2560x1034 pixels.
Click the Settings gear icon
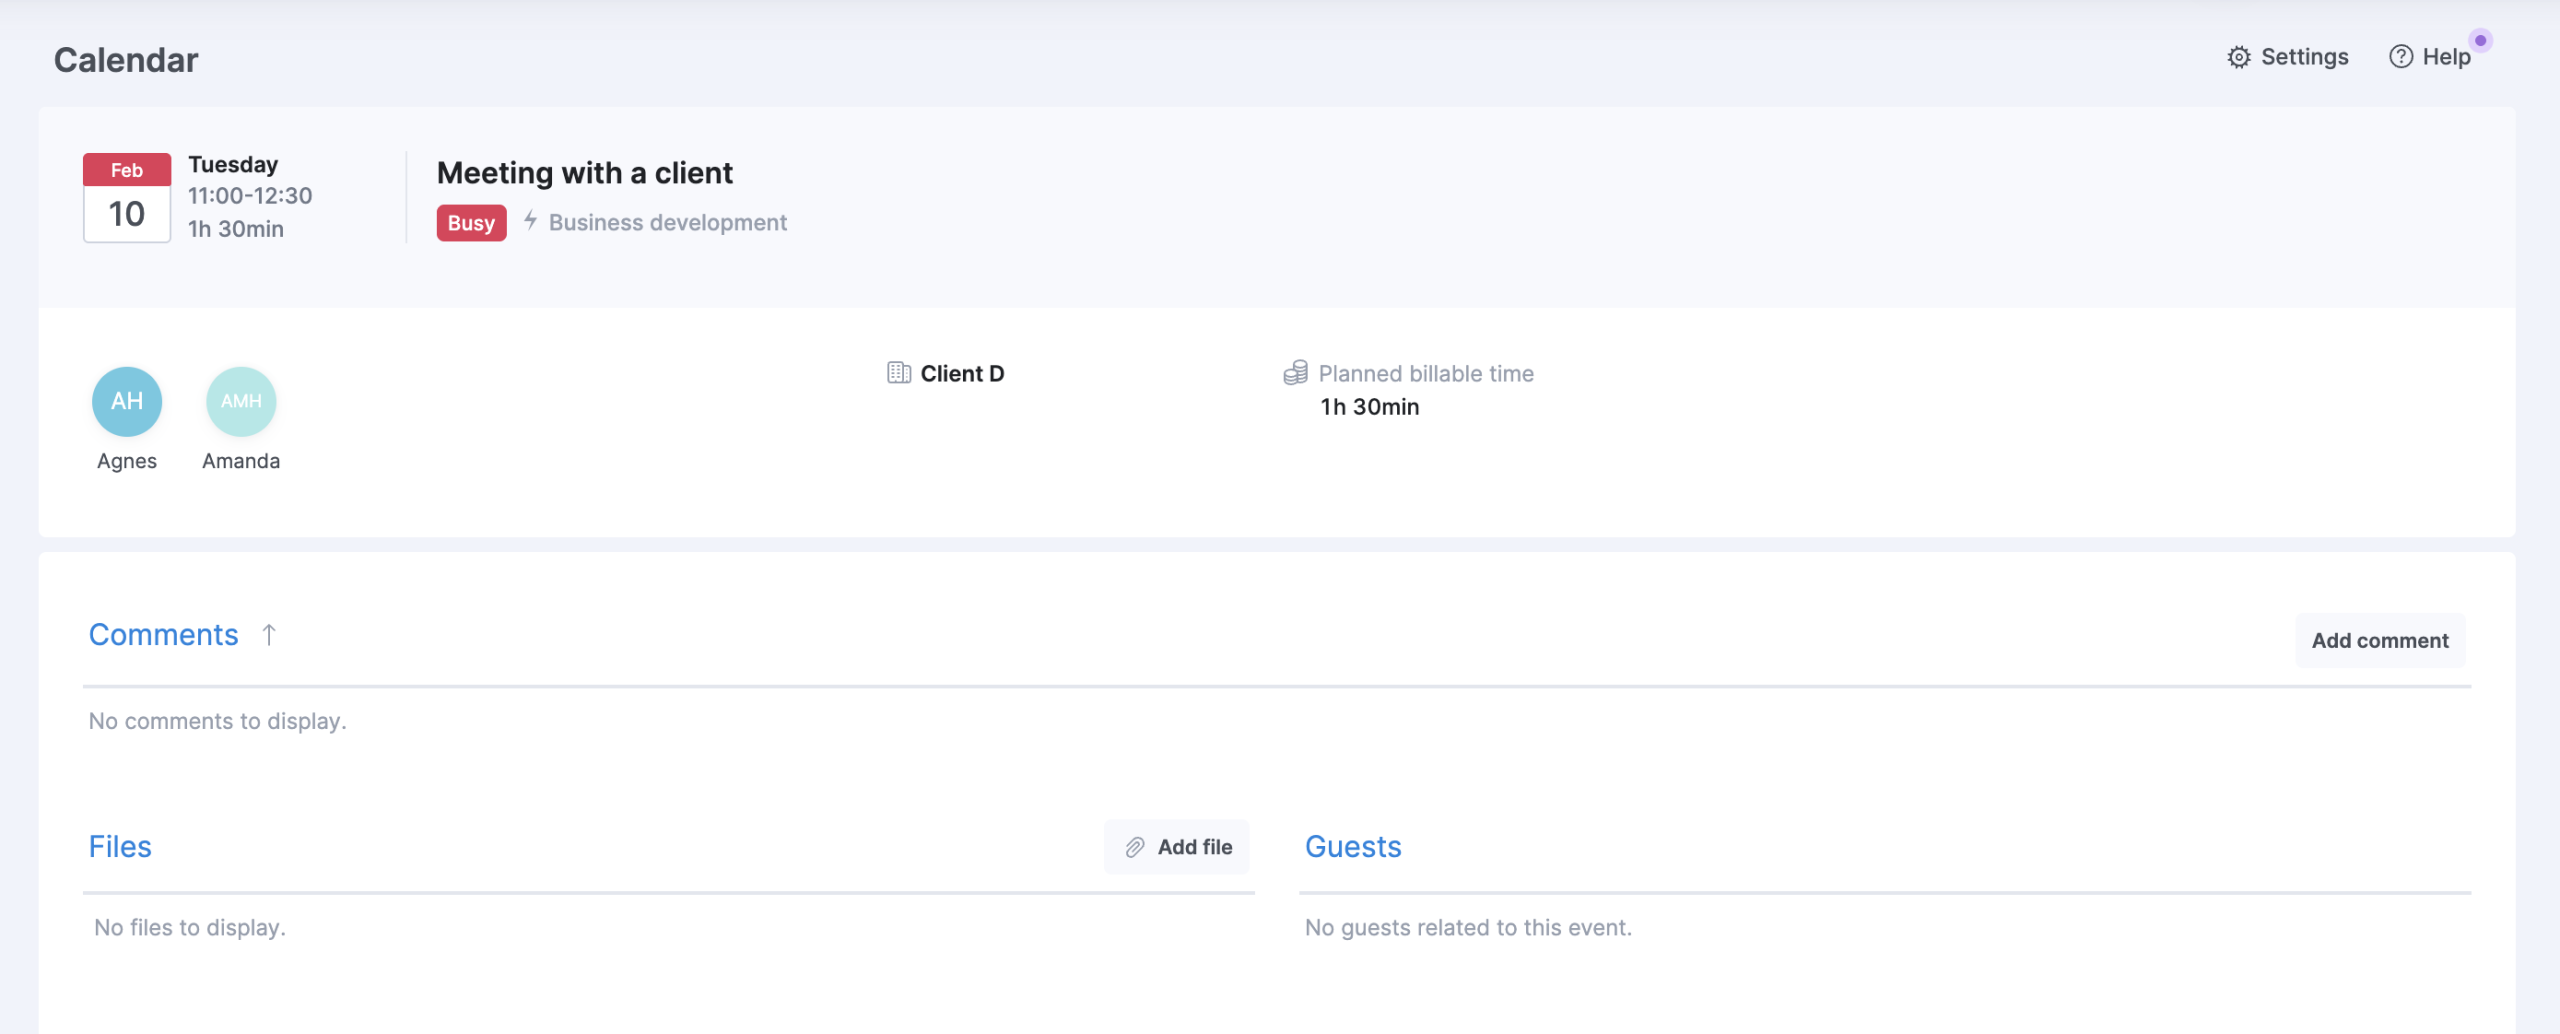coord(2238,58)
